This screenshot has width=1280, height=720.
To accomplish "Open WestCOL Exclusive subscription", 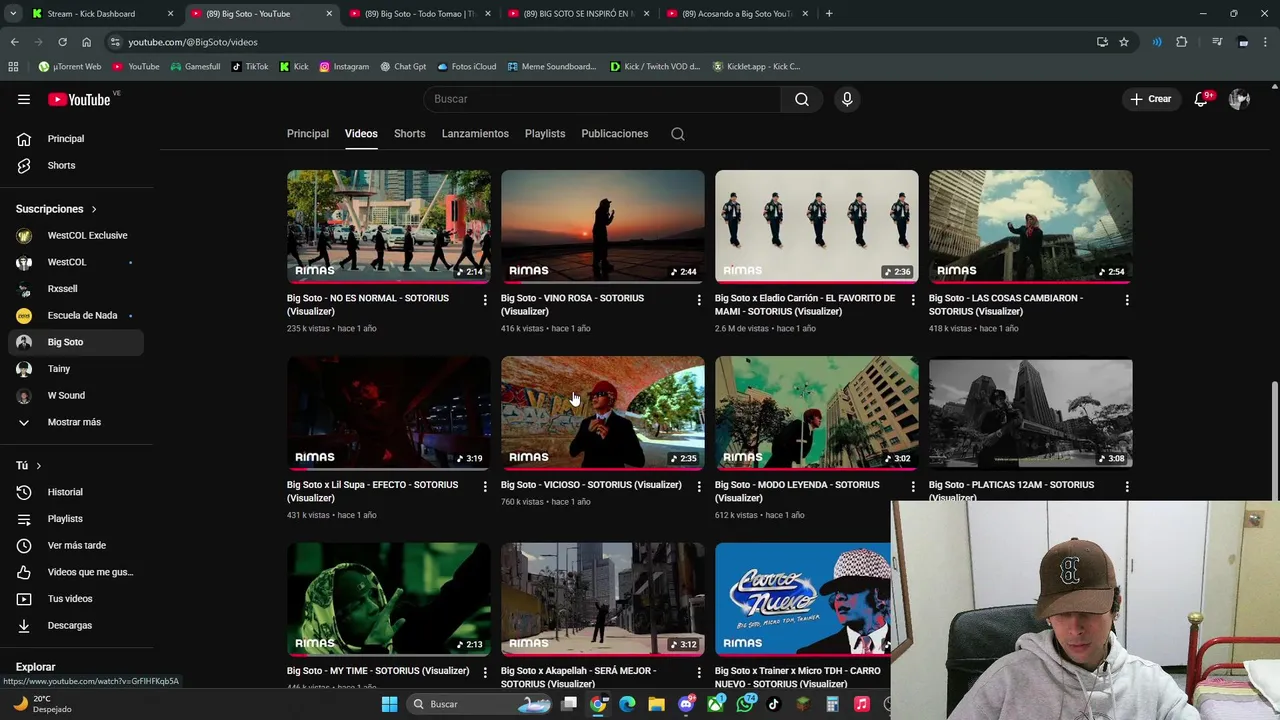I will (76, 236).
